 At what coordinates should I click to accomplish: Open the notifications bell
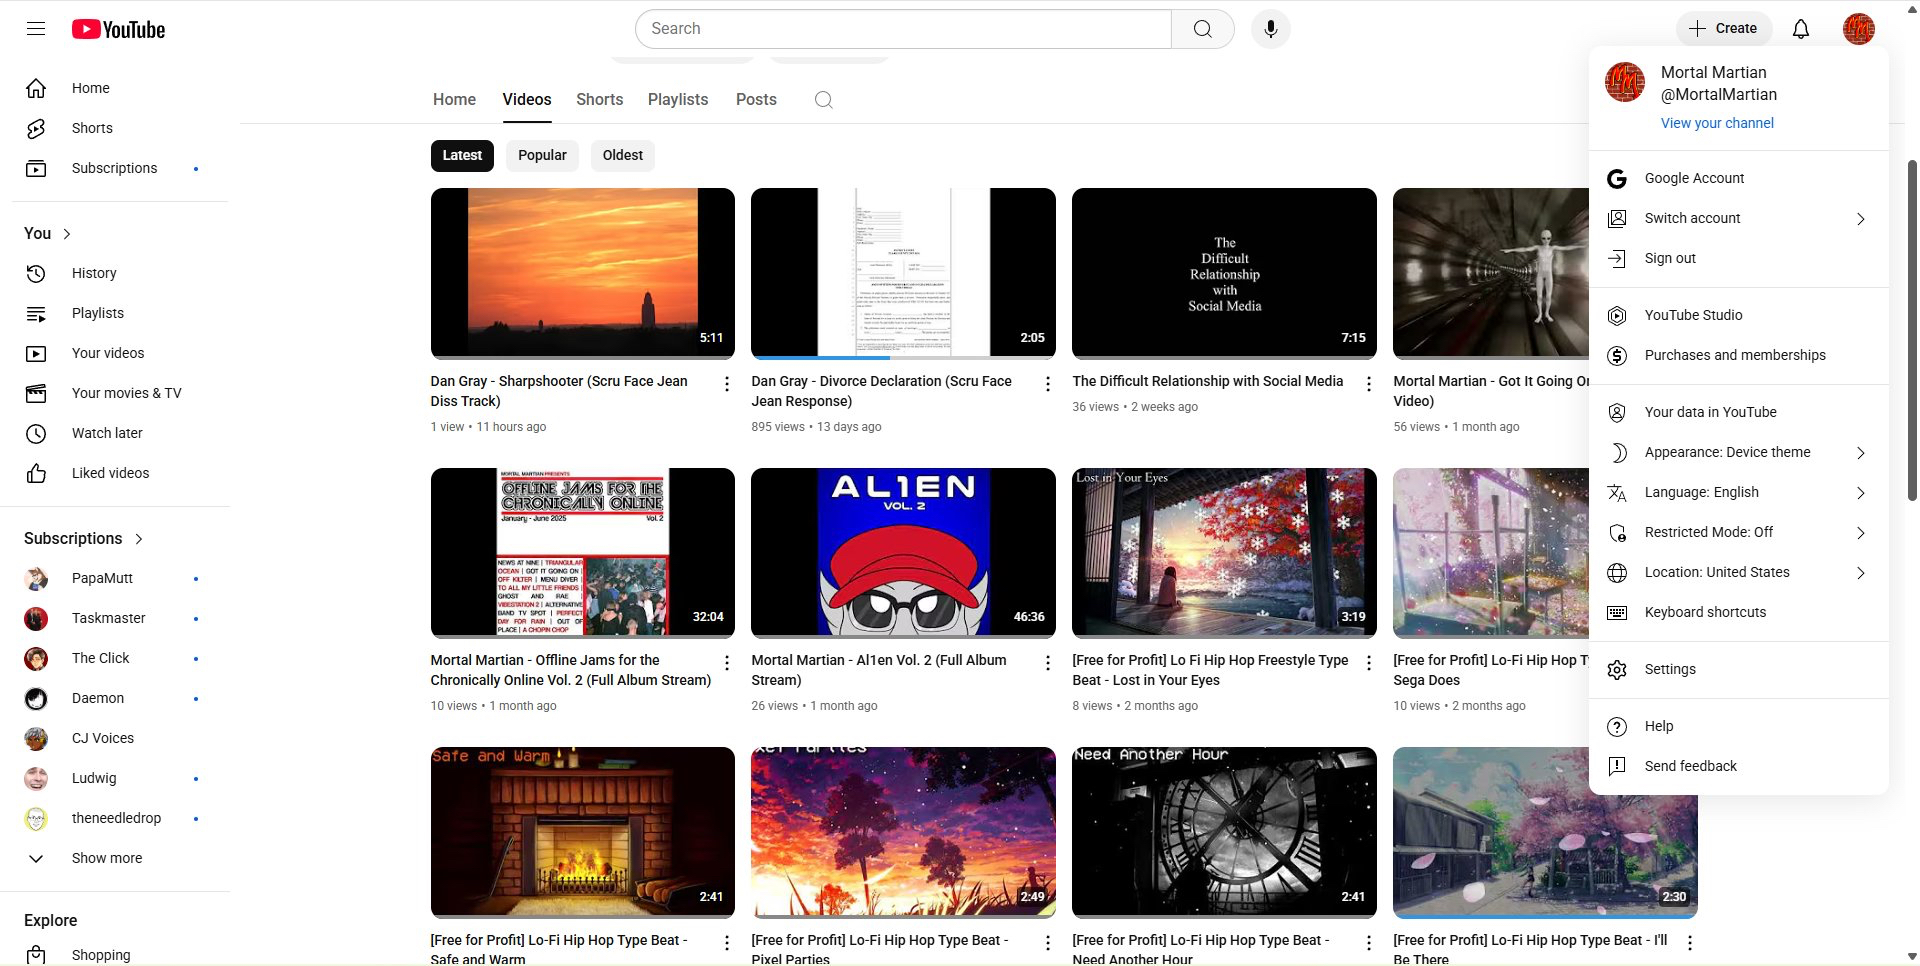point(1800,29)
